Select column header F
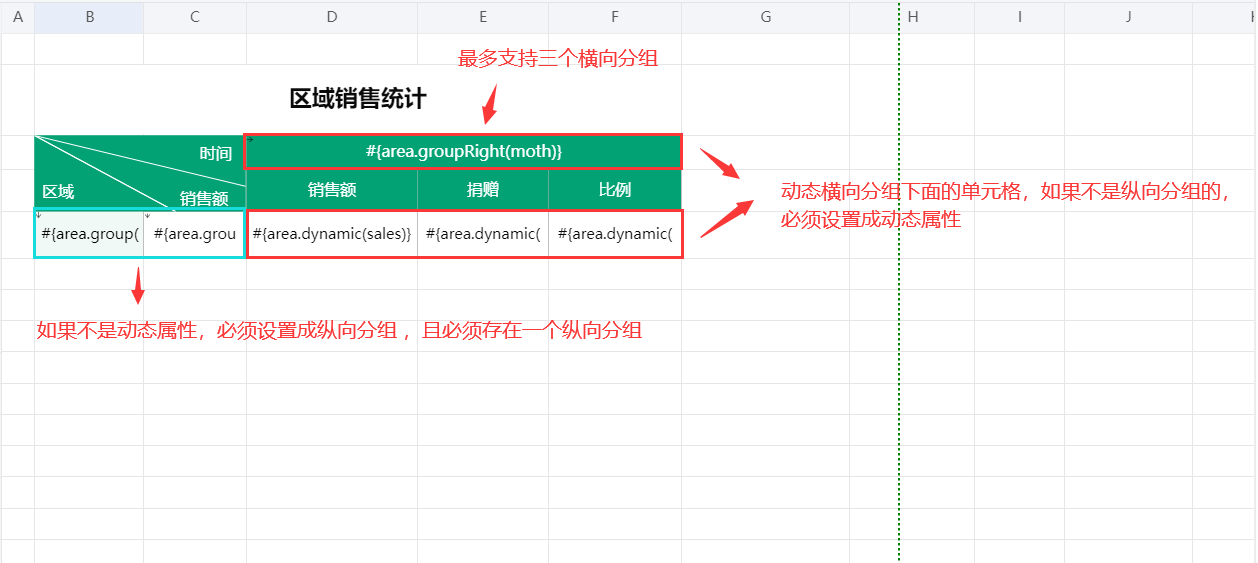Viewport: 1258px width, 563px height. (x=615, y=17)
